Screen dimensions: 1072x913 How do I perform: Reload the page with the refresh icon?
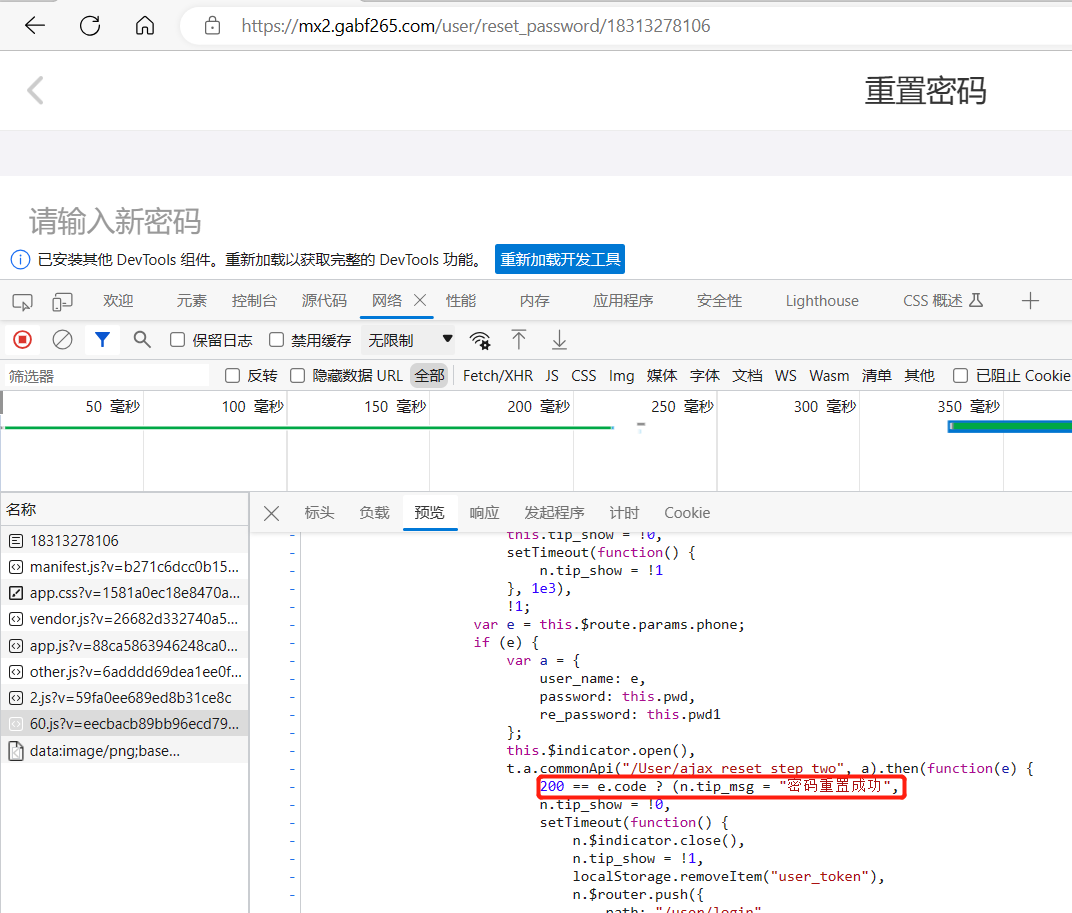(x=90, y=26)
